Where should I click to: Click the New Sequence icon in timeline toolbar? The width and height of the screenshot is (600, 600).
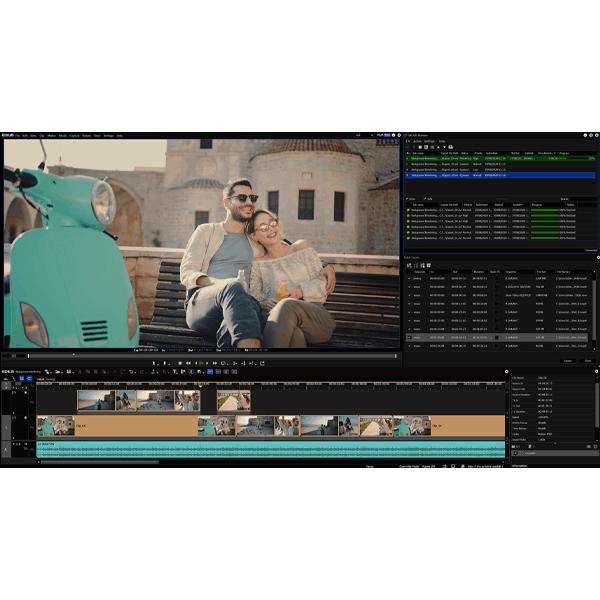pos(47,372)
